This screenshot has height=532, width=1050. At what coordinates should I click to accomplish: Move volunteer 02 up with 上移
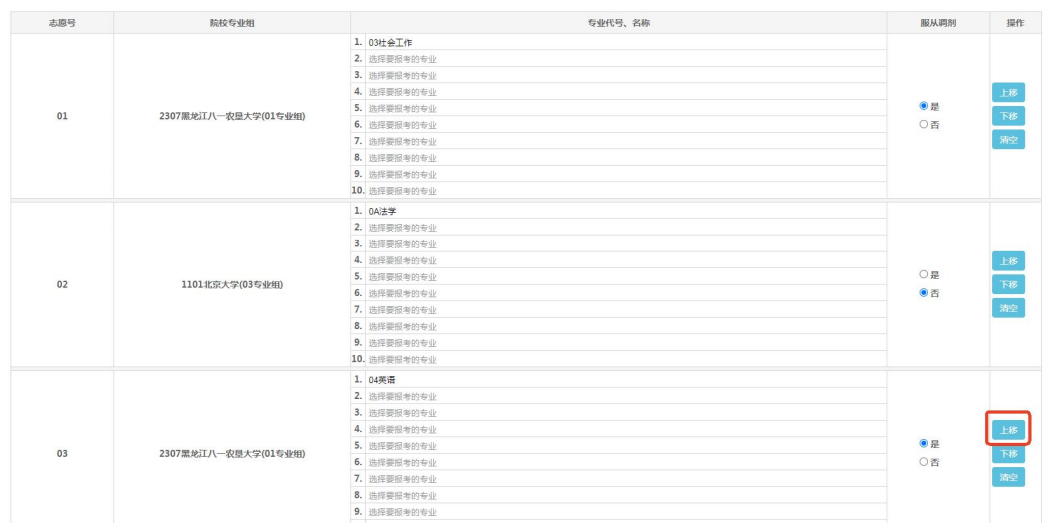click(x=1008, y=261)
